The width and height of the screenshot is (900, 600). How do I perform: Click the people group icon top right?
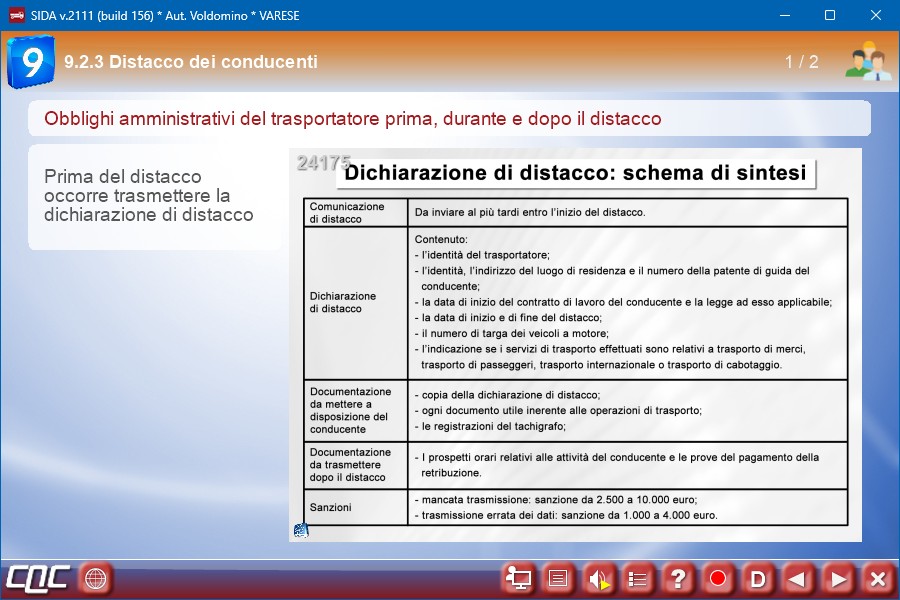pos(867,62)
